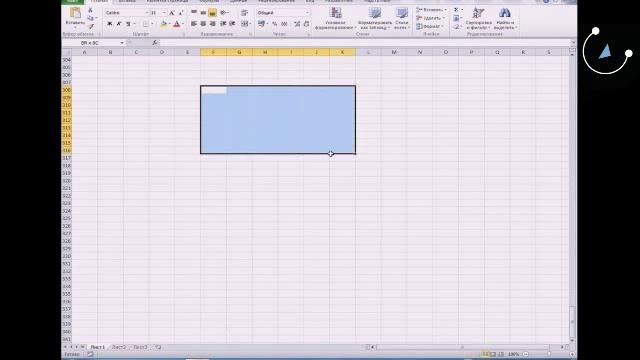Toggle the highlighted Bottom Align button
The height and width of the screenshot is (360, 640).
click(212, 13)
